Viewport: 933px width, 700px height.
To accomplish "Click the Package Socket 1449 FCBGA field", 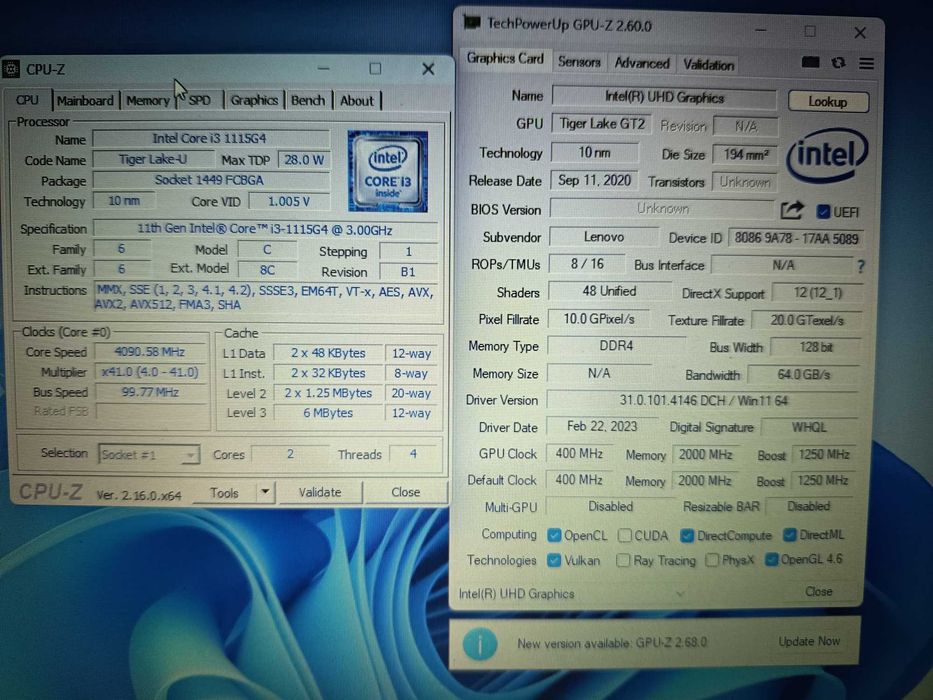I will click(211, 180).
